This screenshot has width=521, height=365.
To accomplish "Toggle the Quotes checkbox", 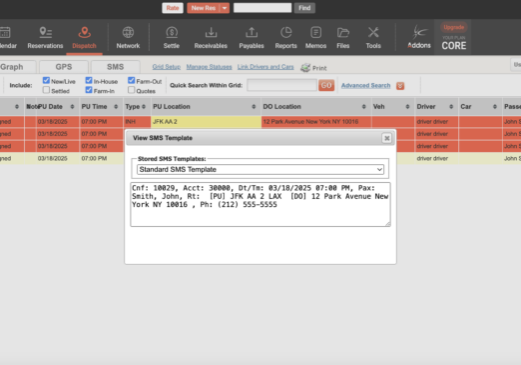I will tap(131, 90).
